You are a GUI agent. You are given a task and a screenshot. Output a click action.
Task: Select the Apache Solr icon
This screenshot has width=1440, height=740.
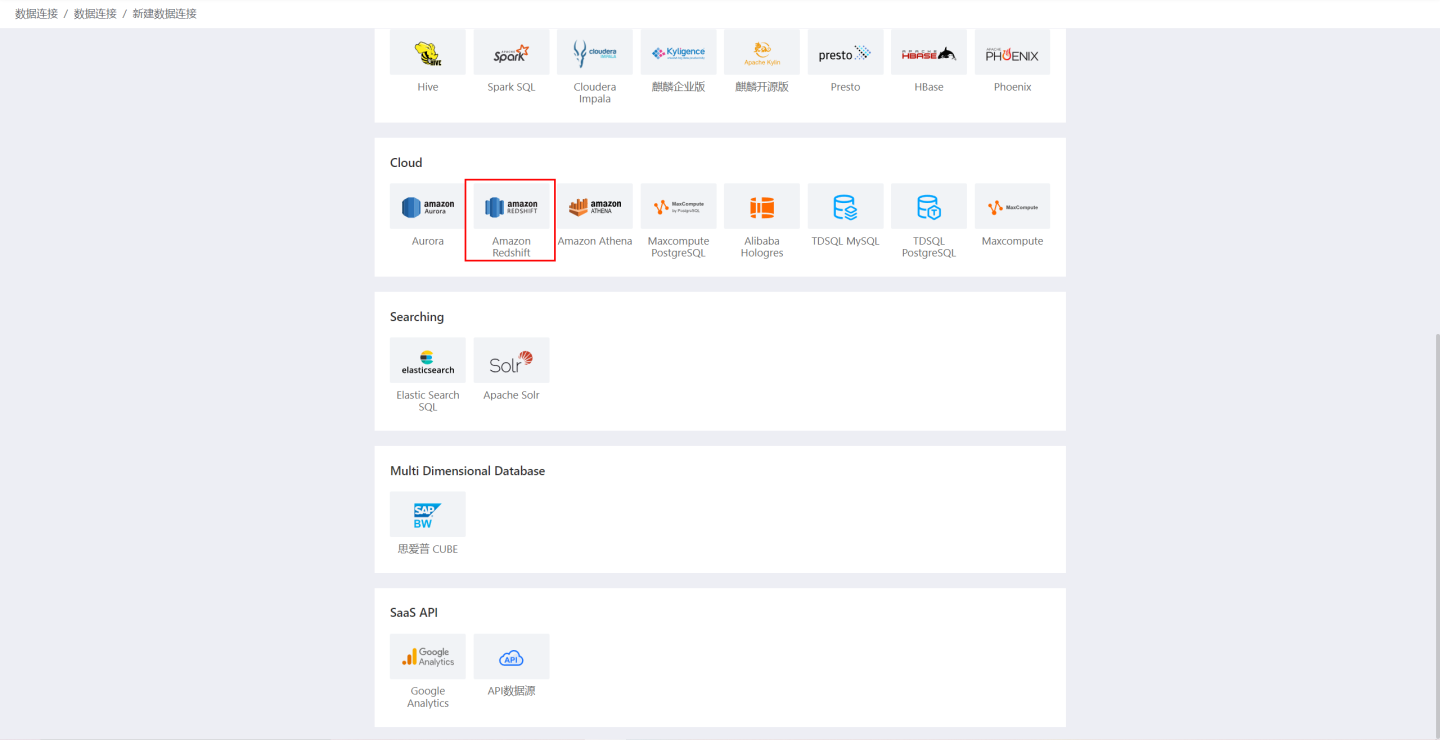click(511, 360)
